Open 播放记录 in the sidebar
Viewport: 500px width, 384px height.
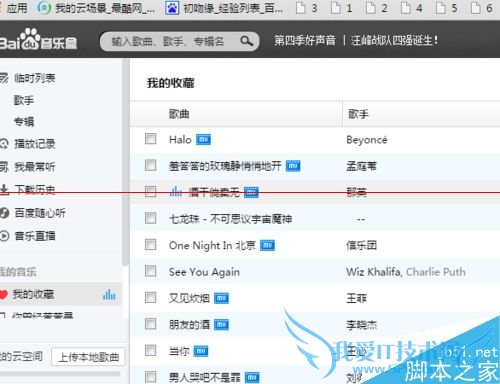point(35,144)
